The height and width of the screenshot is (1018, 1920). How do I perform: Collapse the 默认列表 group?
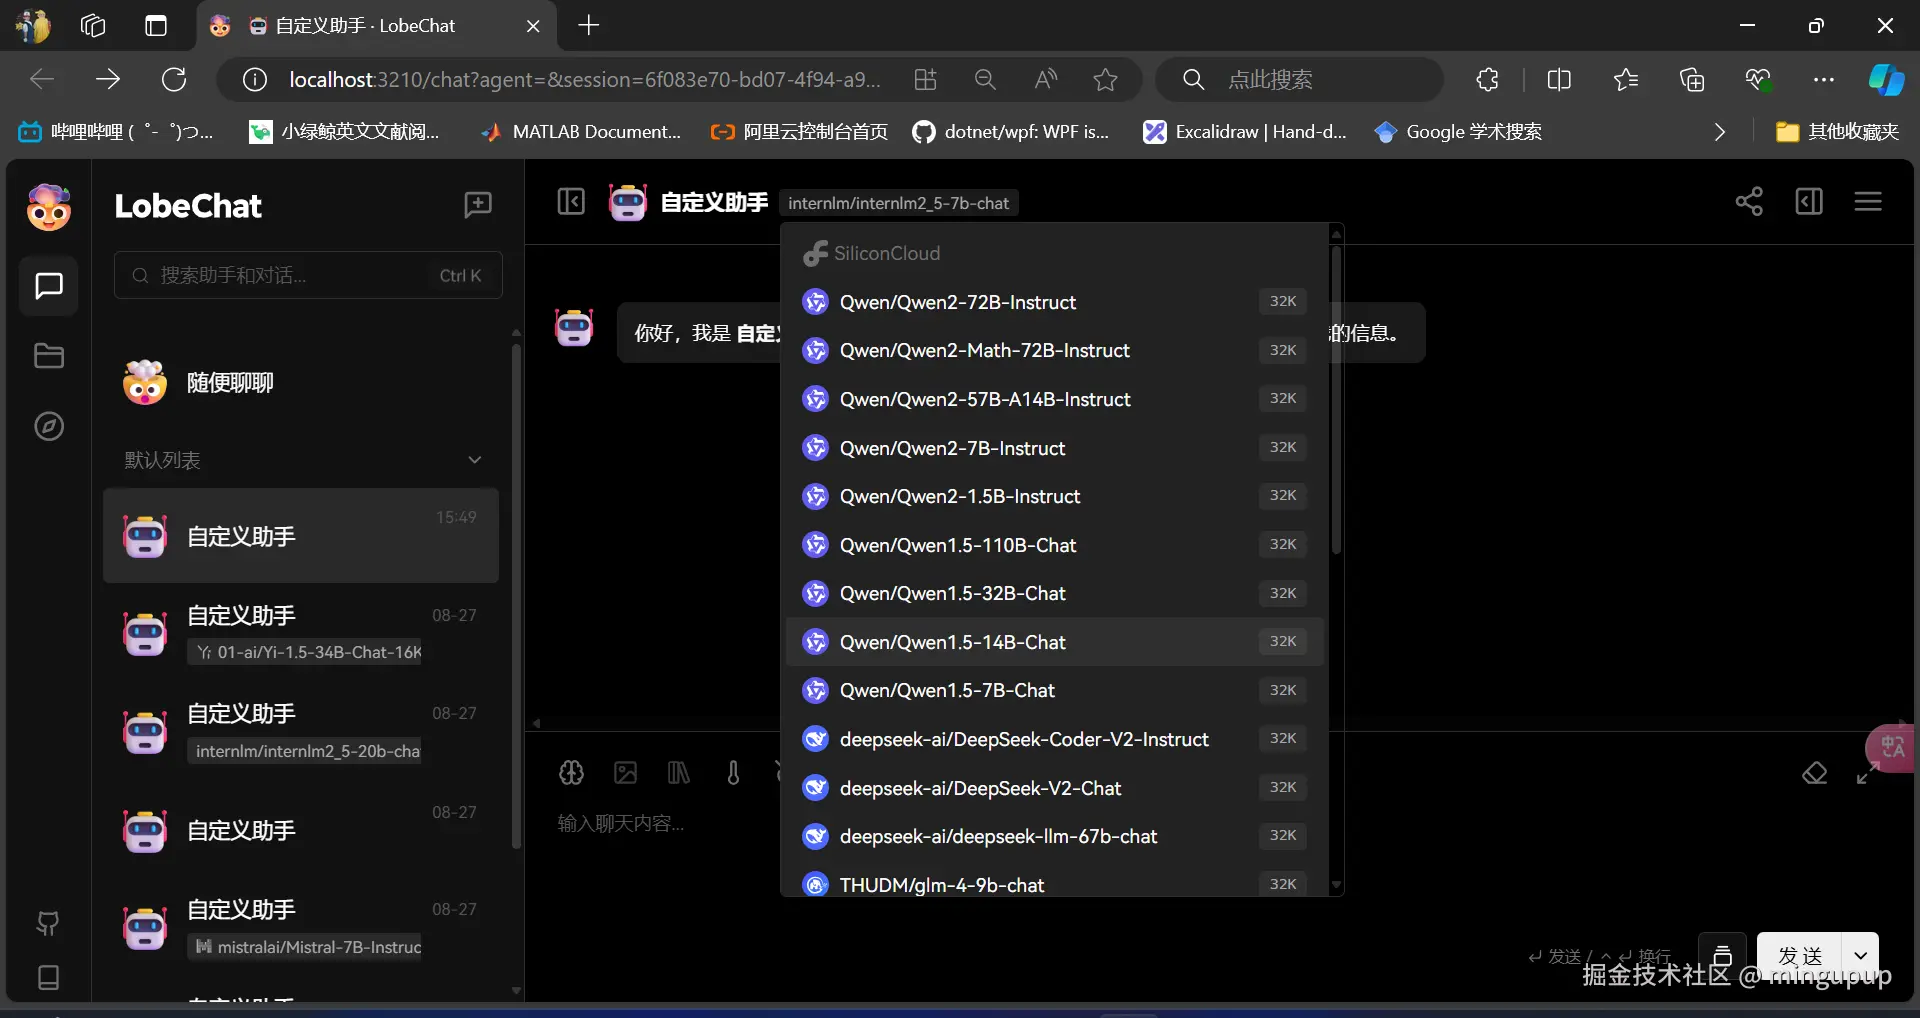(x=475, y=460)
